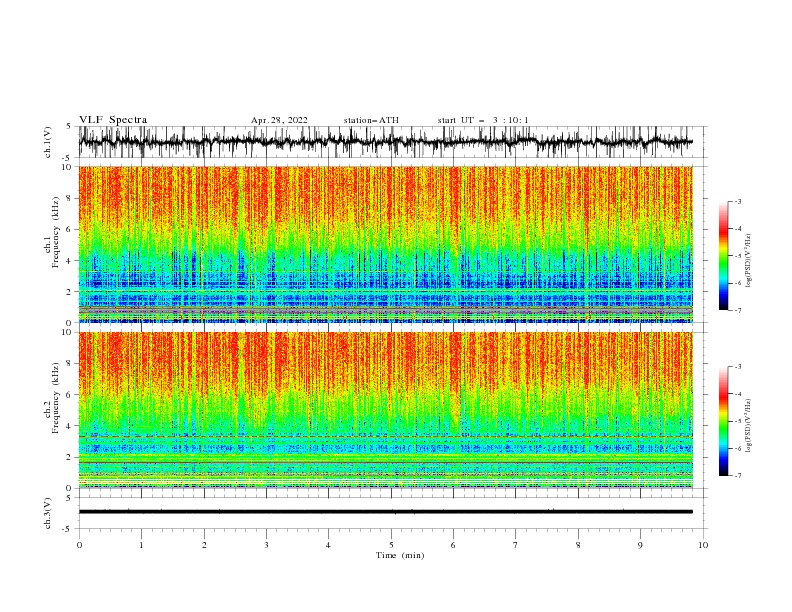792x612 pixels.
Task: Click the ch.1 frequency tick "8"
Action: (70, 198)
